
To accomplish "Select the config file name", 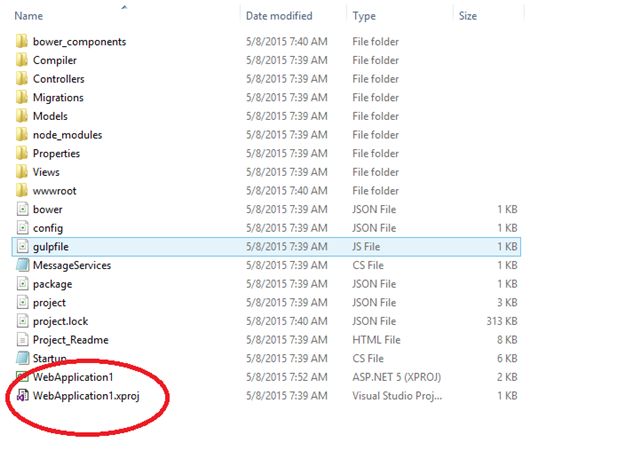I will click(x=48, y=228).
